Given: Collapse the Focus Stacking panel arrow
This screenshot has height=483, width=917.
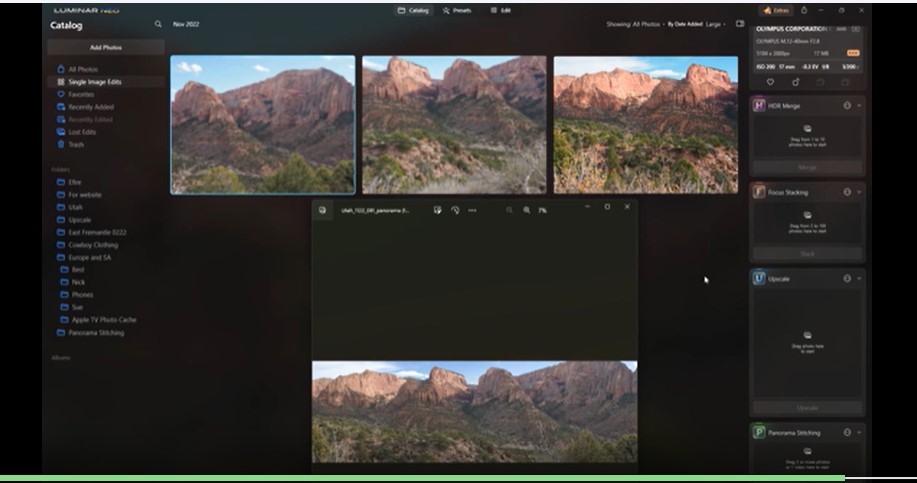Looking at the screenshot, I should click(859, 192).
